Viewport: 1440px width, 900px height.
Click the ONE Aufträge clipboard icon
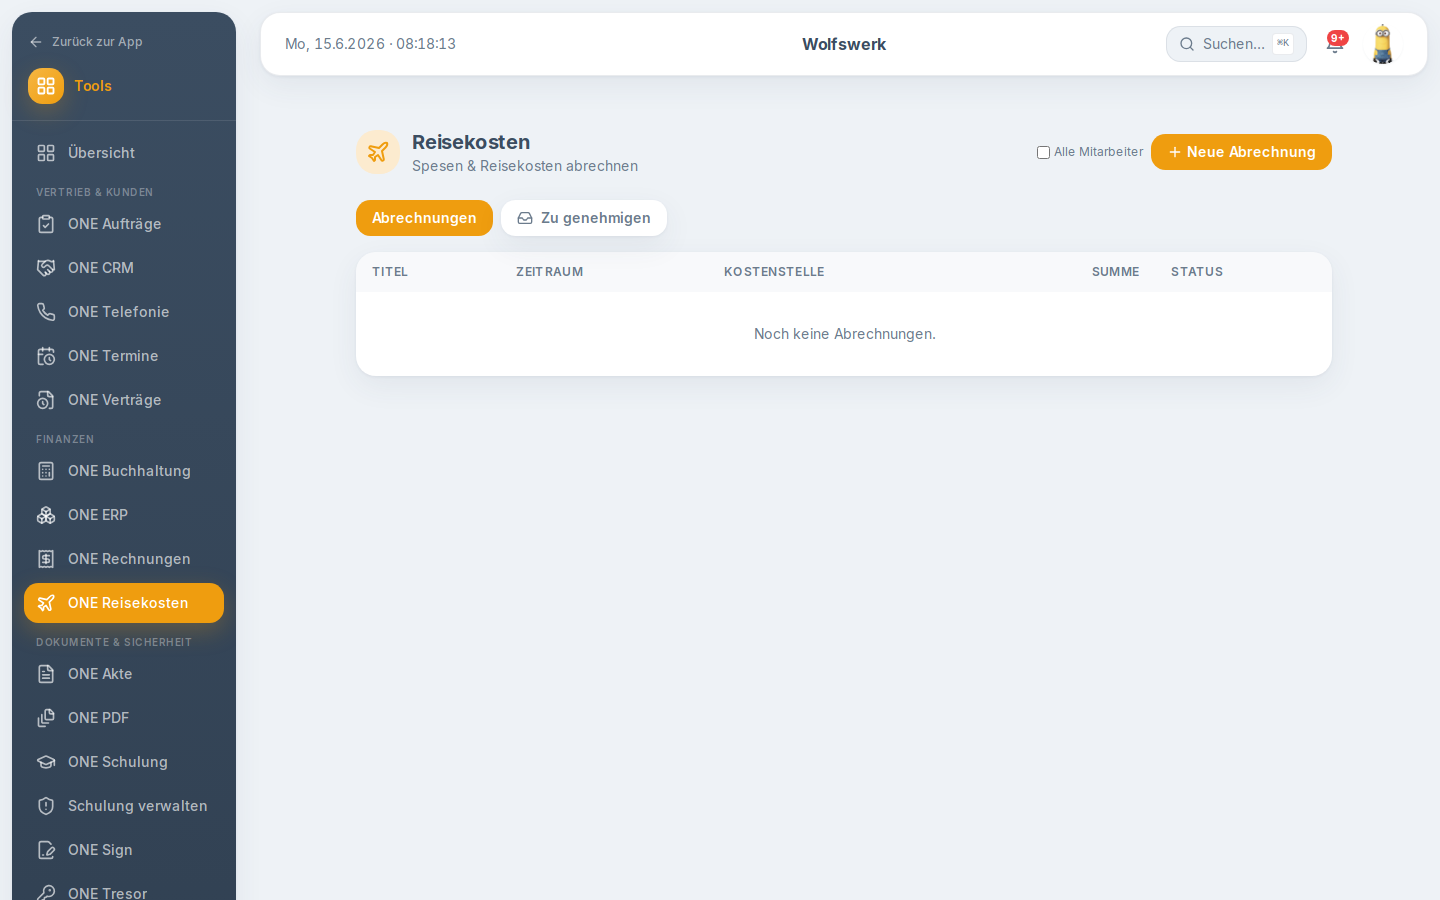click(x=46, y=224)
